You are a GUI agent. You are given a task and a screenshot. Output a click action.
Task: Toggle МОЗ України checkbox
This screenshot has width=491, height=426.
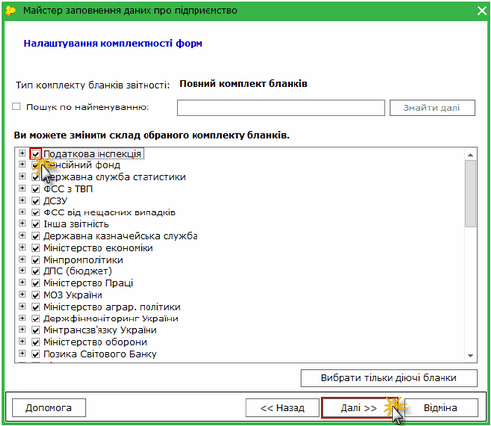36,295
